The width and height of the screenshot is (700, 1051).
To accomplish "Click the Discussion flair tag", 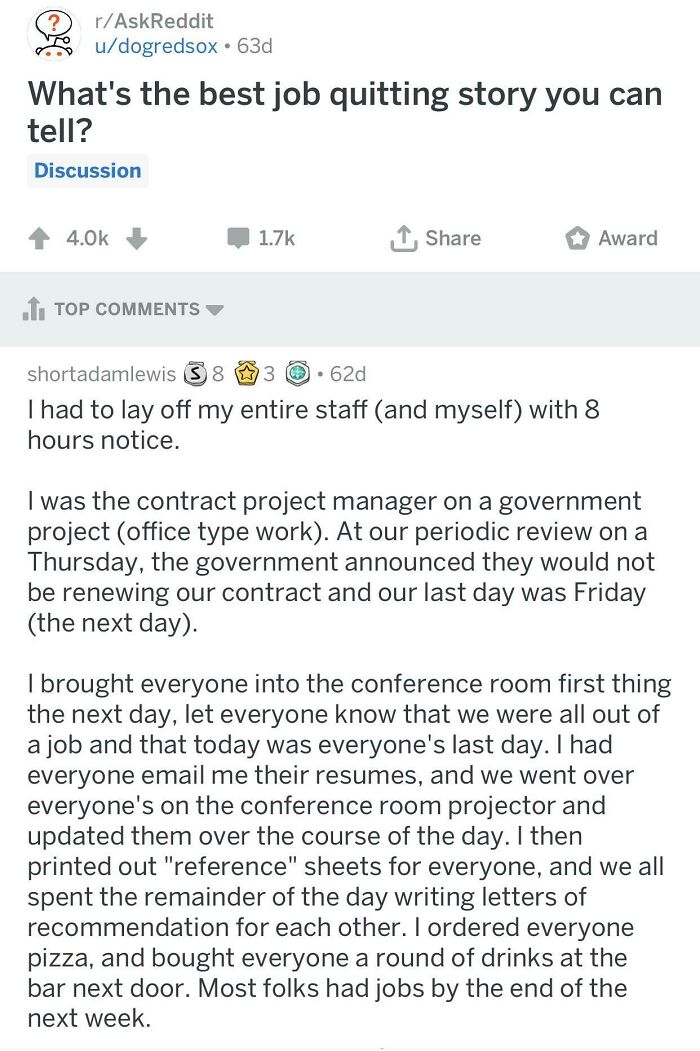I will point(87,170).
